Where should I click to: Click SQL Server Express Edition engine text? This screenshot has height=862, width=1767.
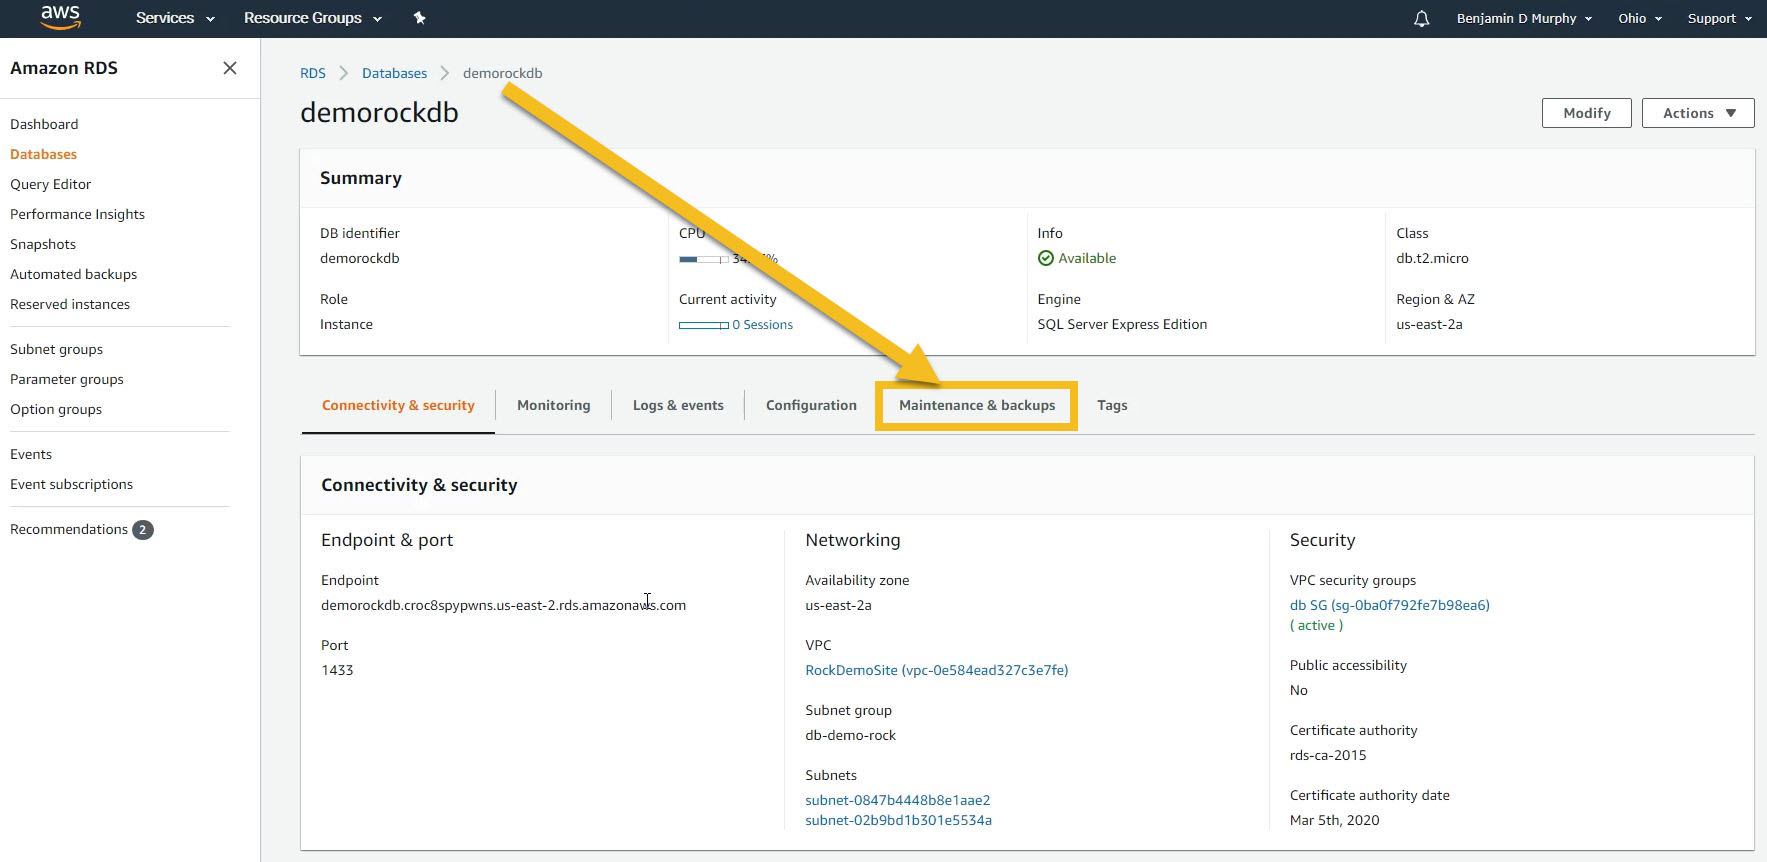click(x=1122, y=324)
